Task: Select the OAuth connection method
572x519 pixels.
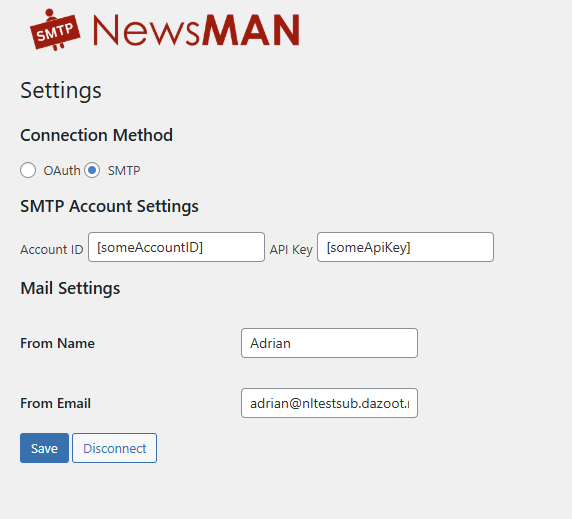Action: click(x=28, y=170)
